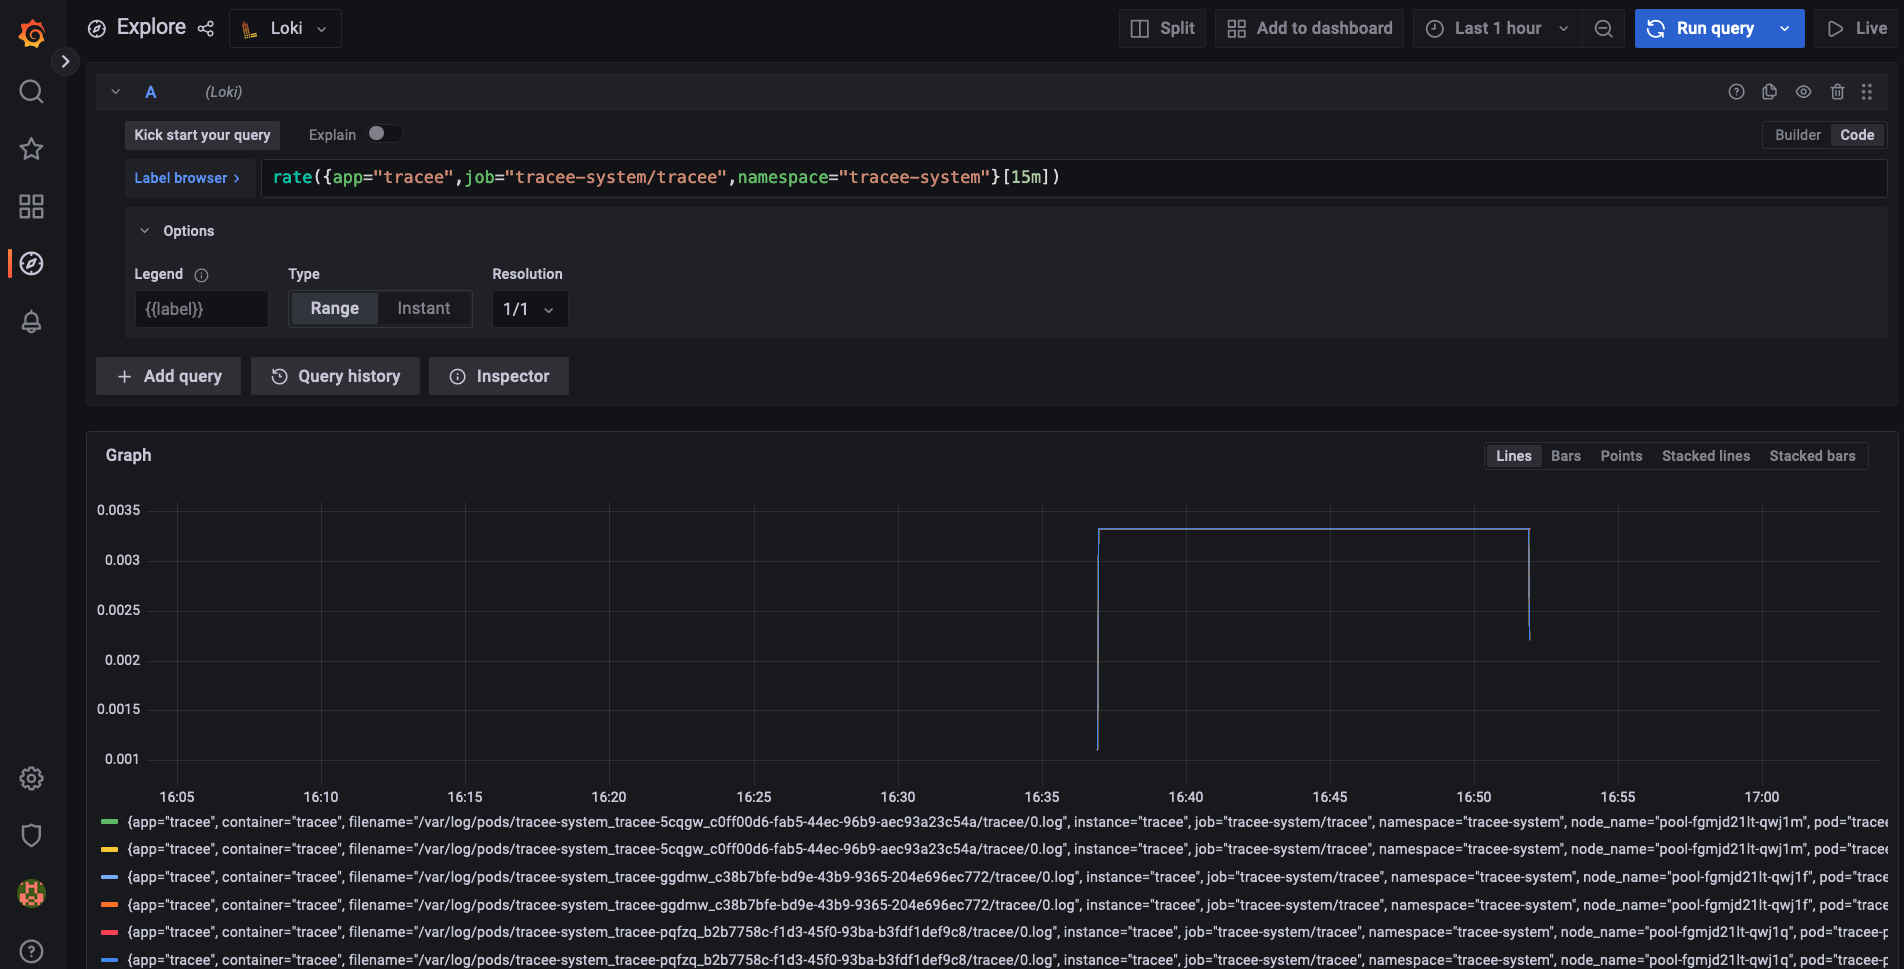Open the Dashboards grid icon
This screenshot has height=969, width=1904.
pyautogui.click(x=30, y=206)
